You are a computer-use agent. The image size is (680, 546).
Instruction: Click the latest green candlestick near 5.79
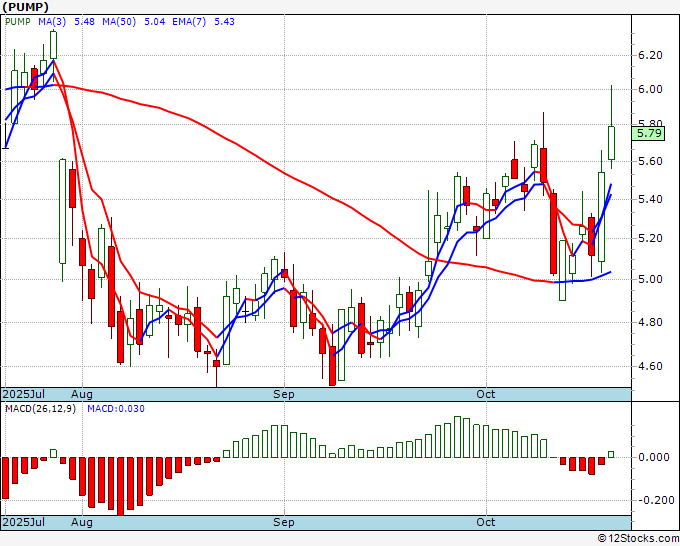(611, 143)
